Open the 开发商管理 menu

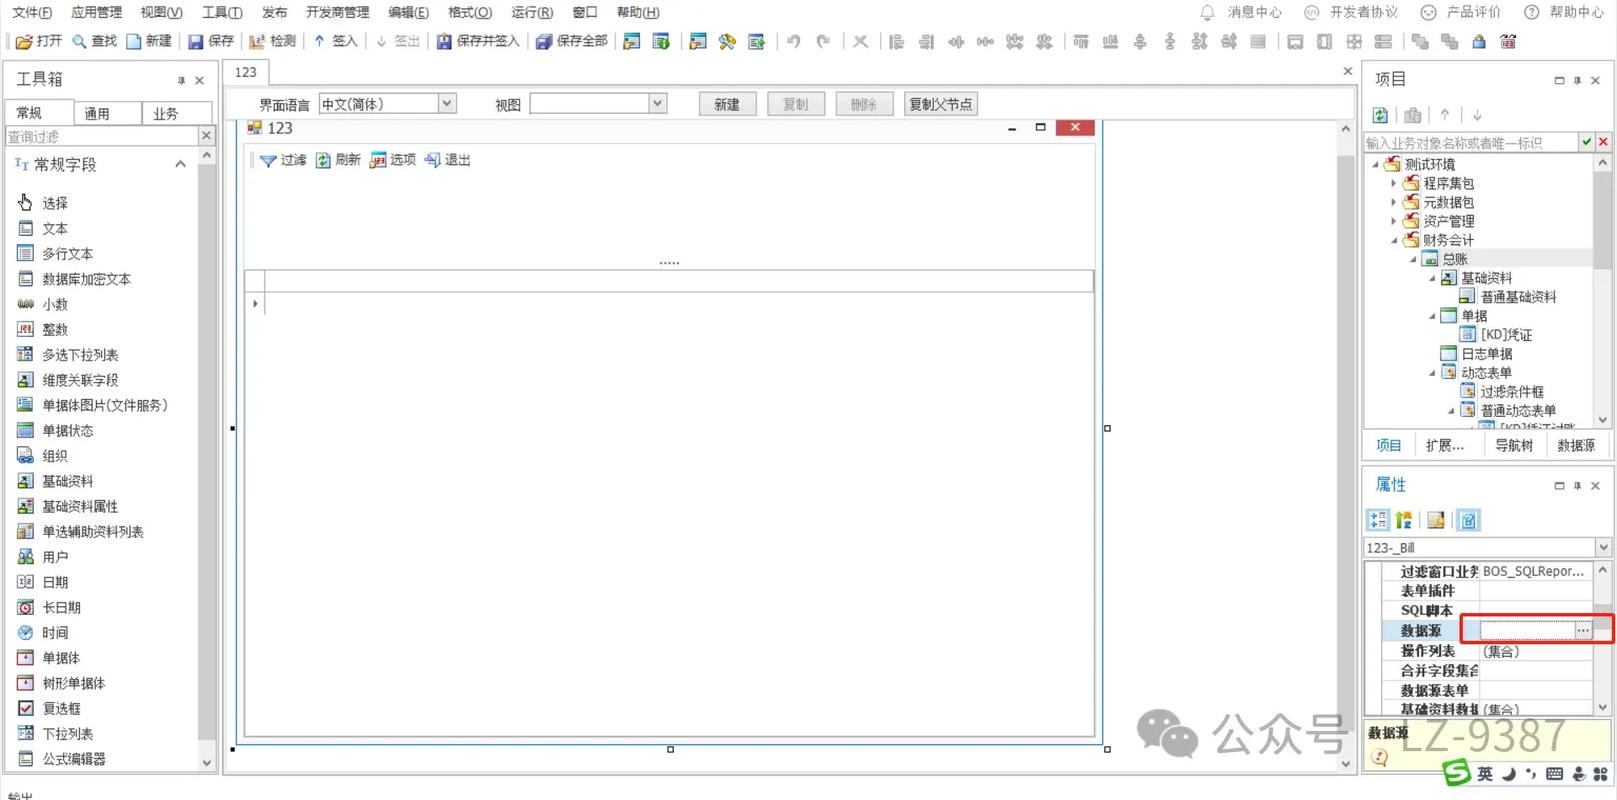[x=337, y=12]
